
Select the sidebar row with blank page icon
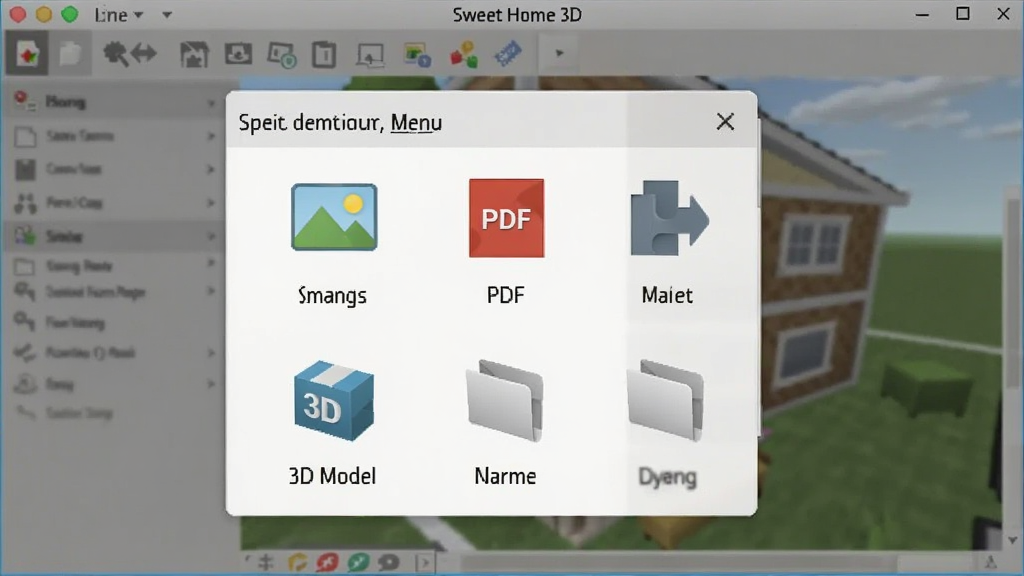click(114, 136)
